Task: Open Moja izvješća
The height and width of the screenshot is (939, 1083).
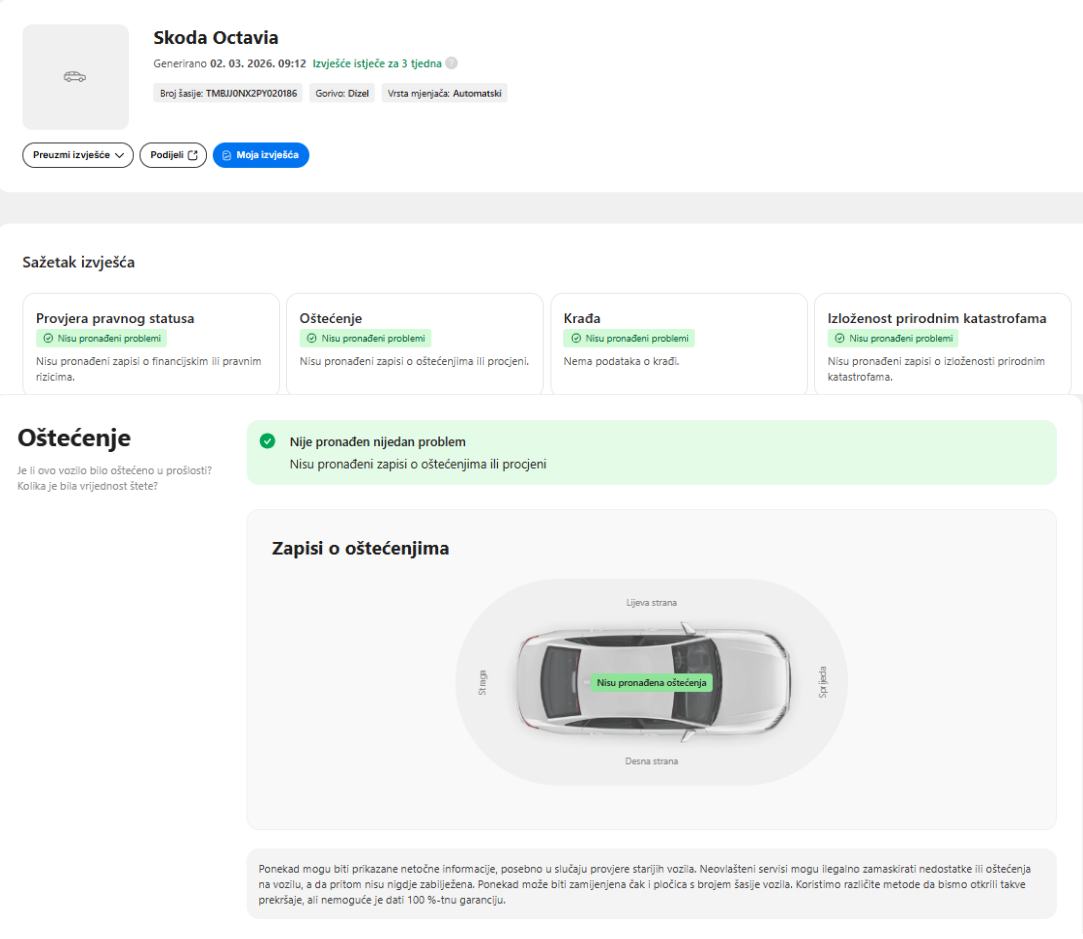Action: point(261,155)
